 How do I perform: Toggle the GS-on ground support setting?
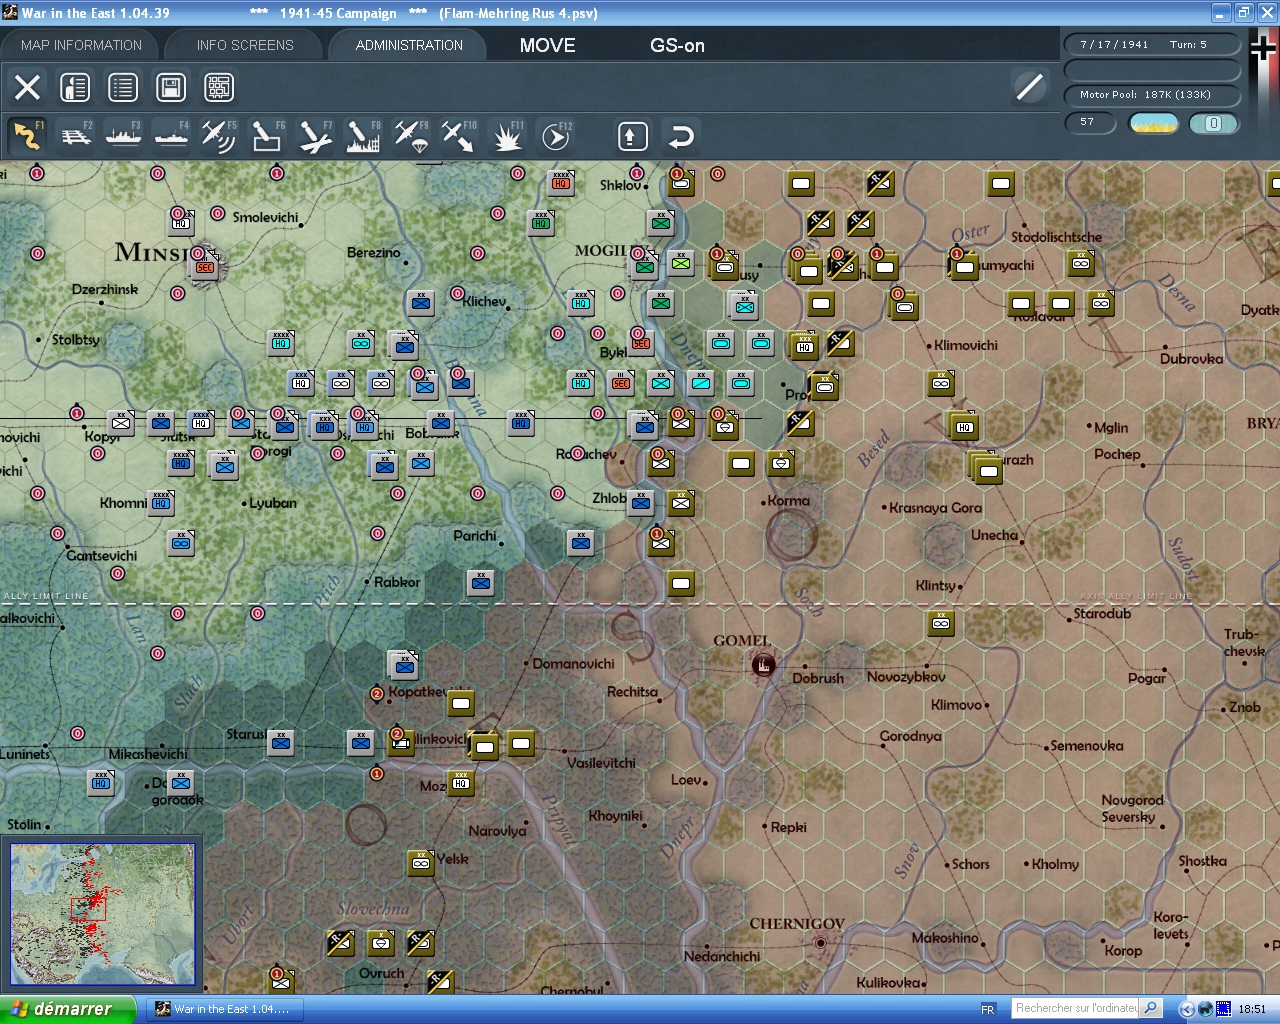[x=677, y=45]
